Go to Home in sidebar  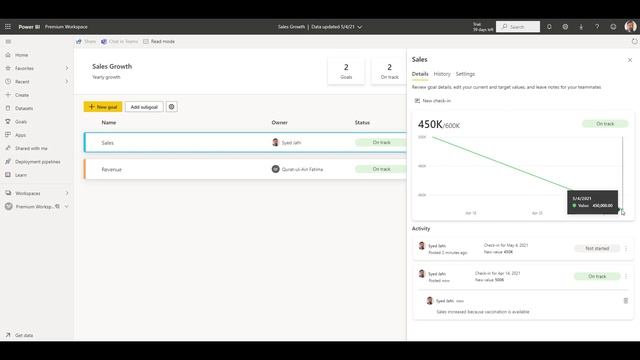(22, 55)
